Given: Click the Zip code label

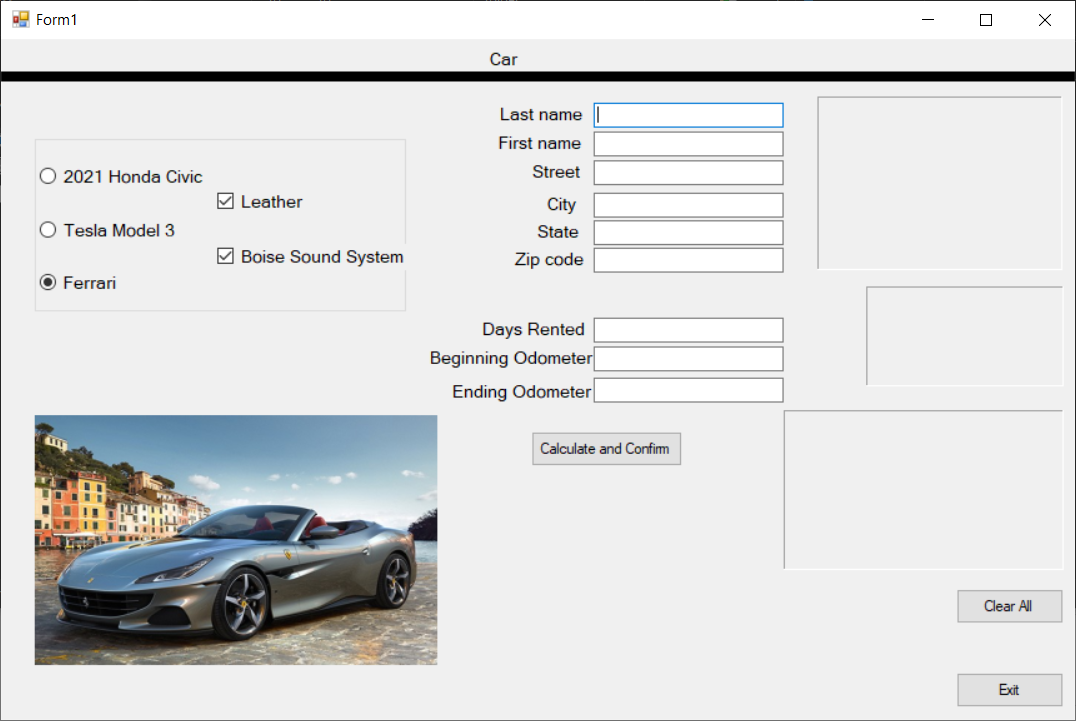Looking at the screenshot, I should 549,259.
